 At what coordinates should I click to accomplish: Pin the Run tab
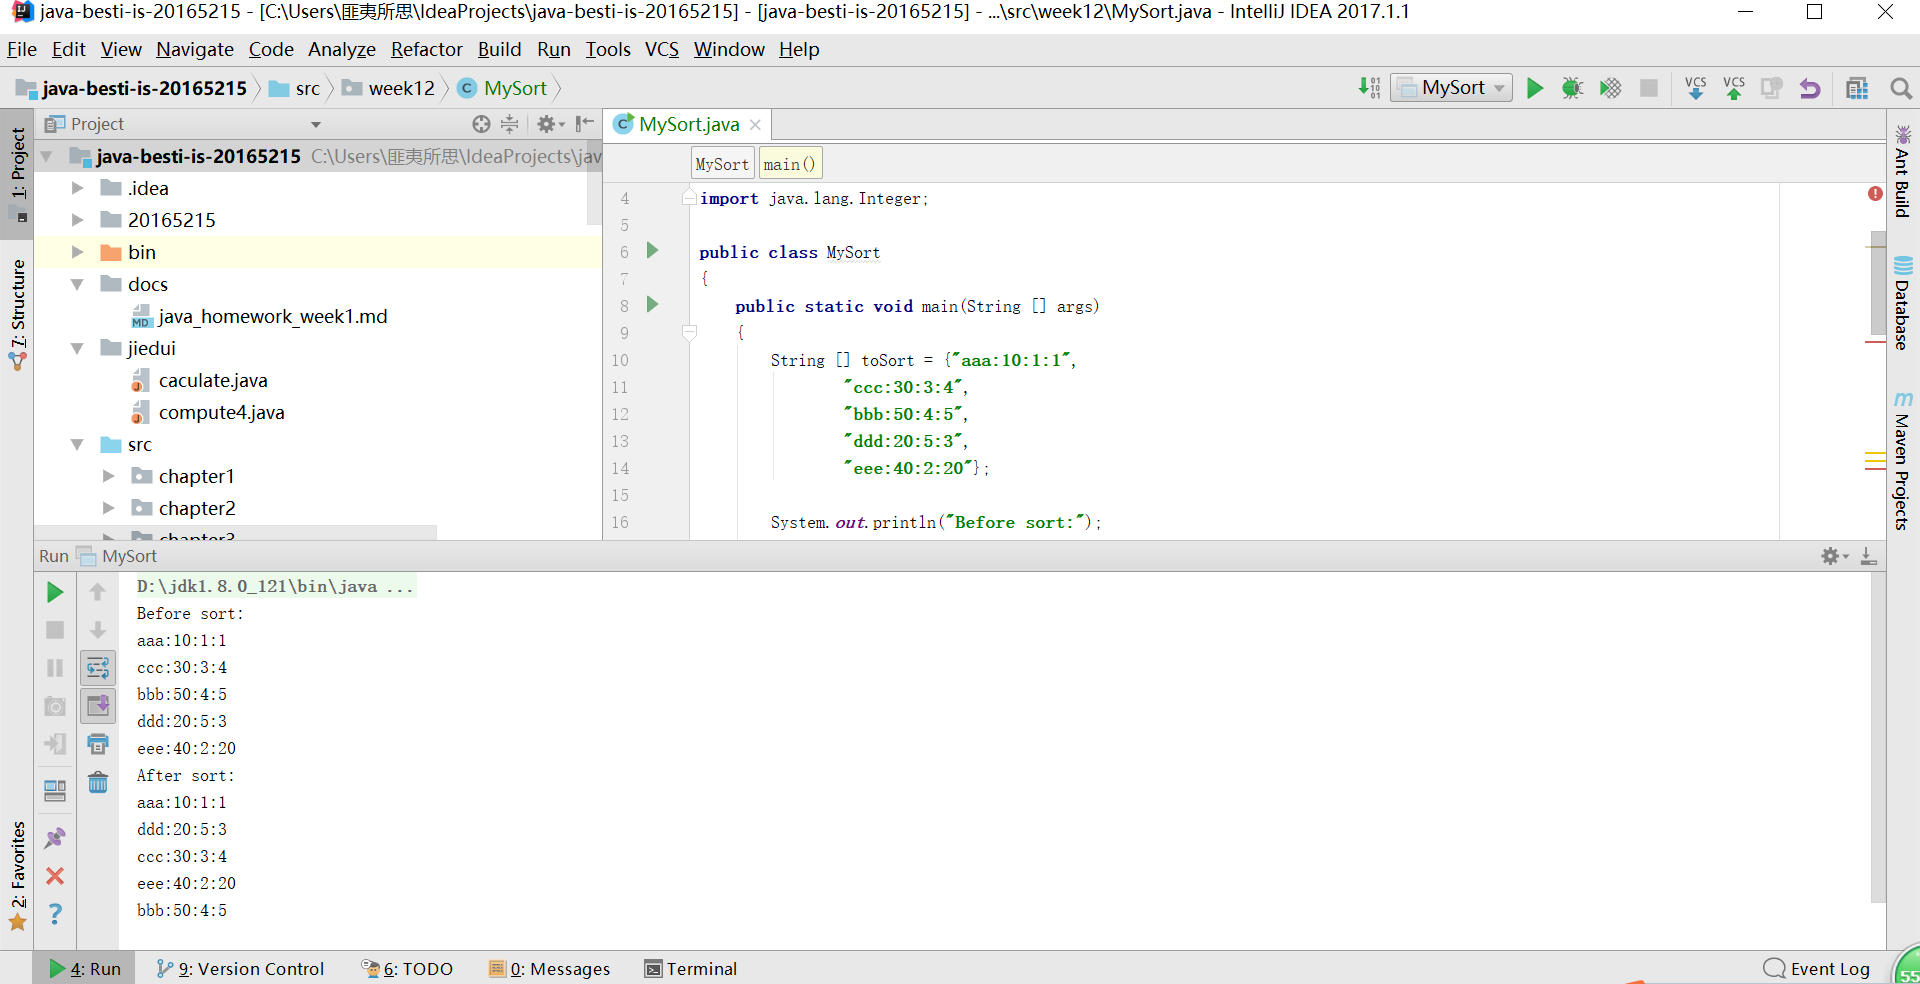coord(55,838)
